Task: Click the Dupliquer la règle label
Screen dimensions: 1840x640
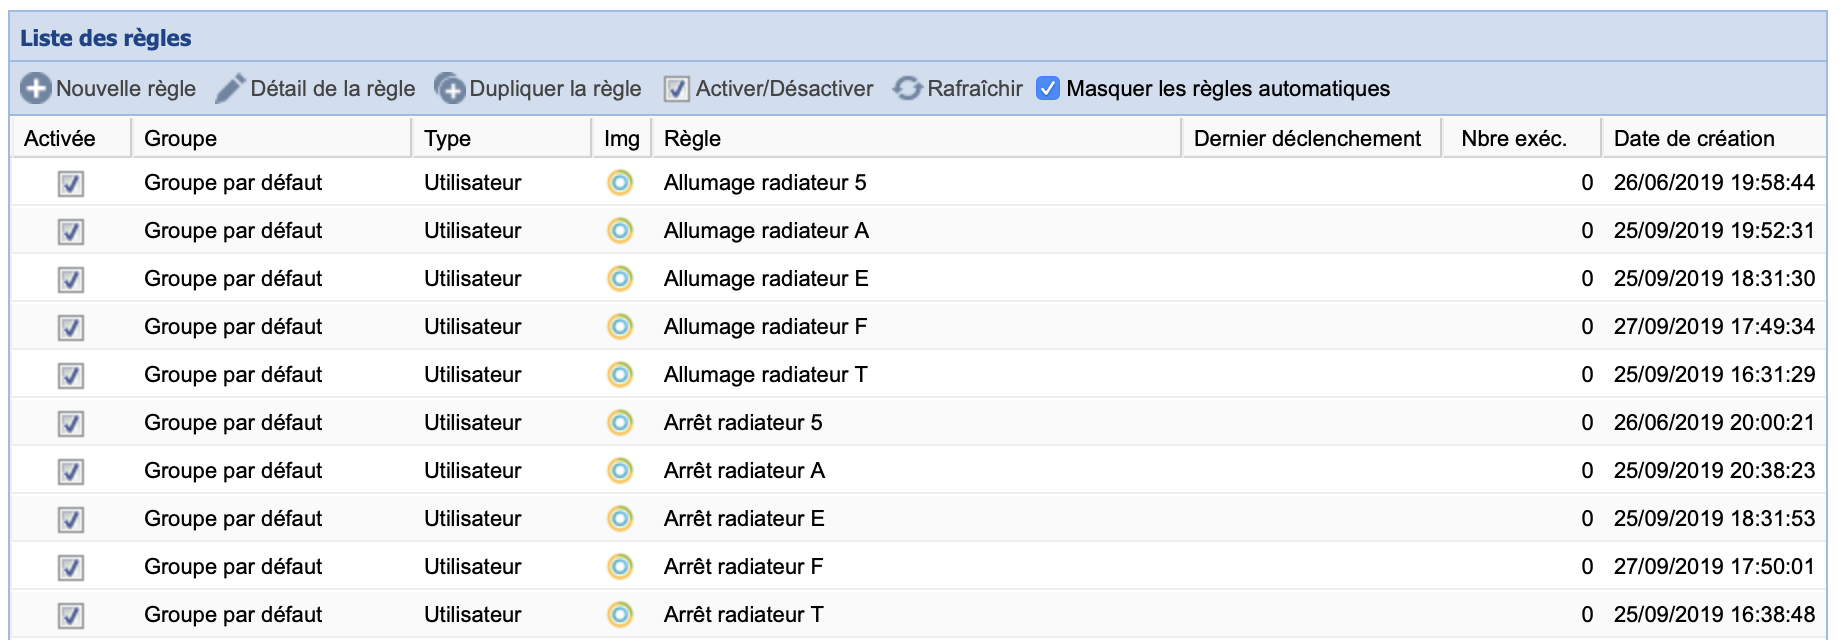Action: point(555,88)
